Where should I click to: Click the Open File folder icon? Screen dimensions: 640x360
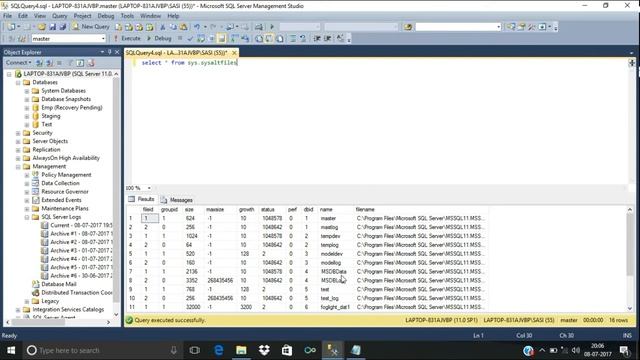[42, 27]
